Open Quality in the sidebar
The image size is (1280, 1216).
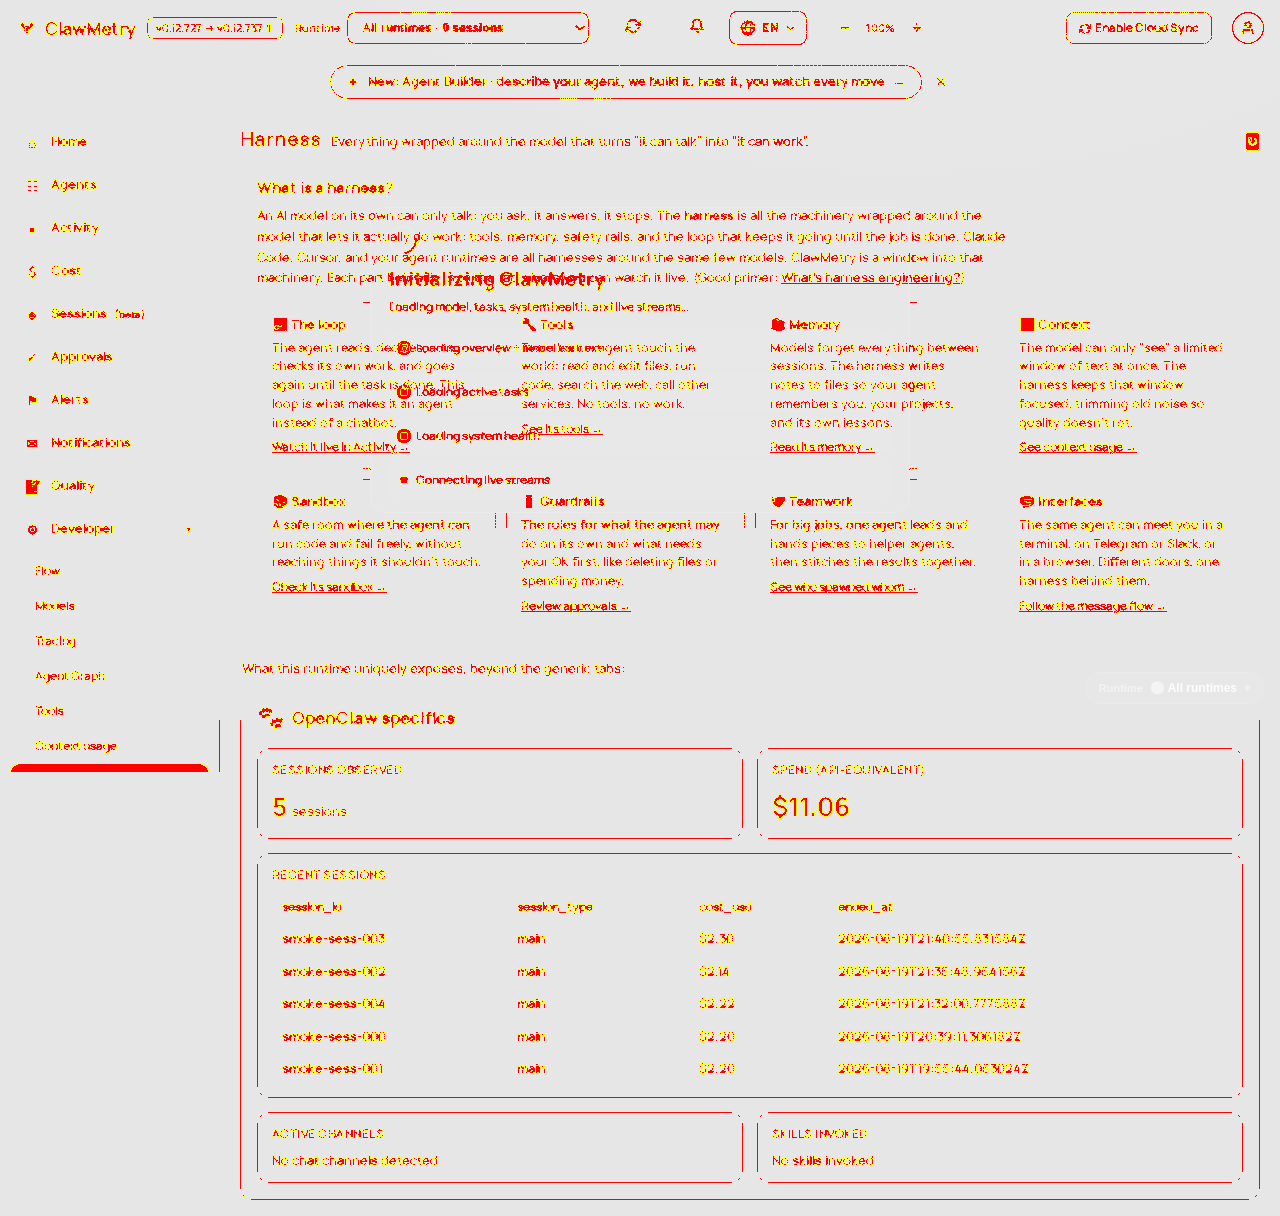[x=72, y=486]
